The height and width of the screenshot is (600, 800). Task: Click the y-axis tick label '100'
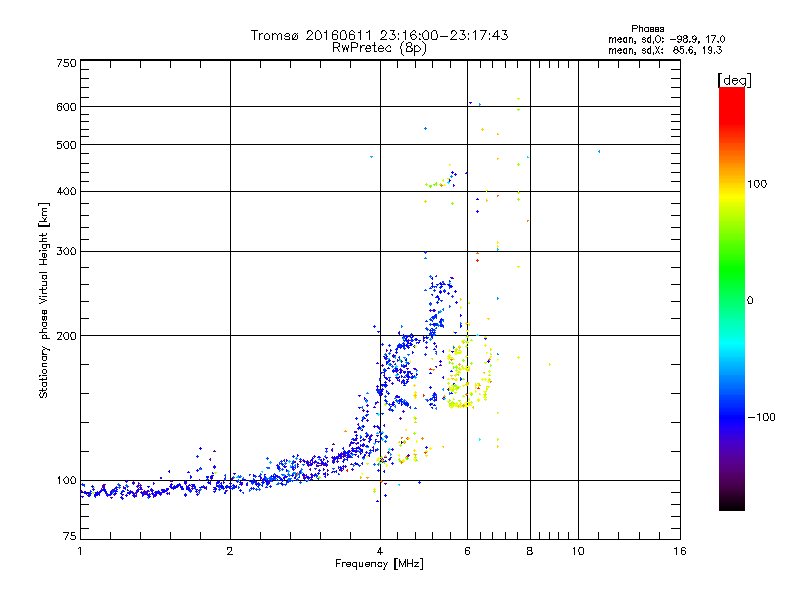pyautogui.click(x=66, y=480)
